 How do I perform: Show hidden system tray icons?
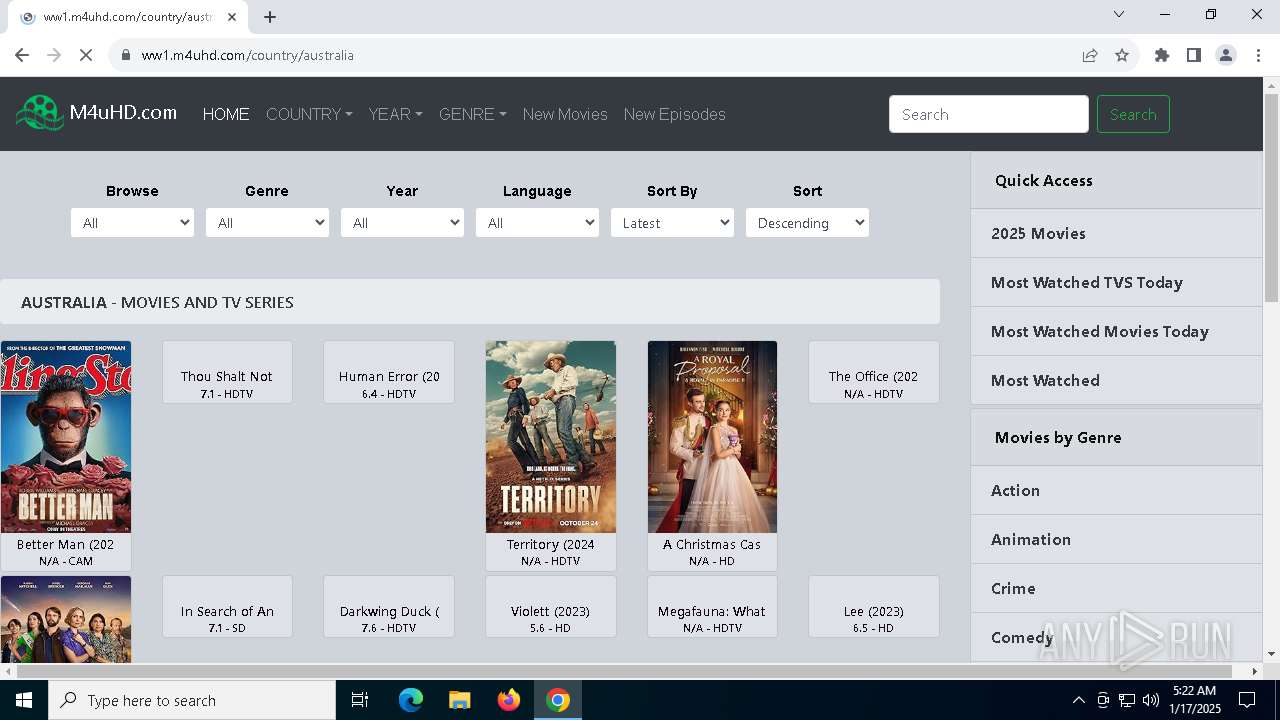pyautogui.click(x=1078, y=700)
